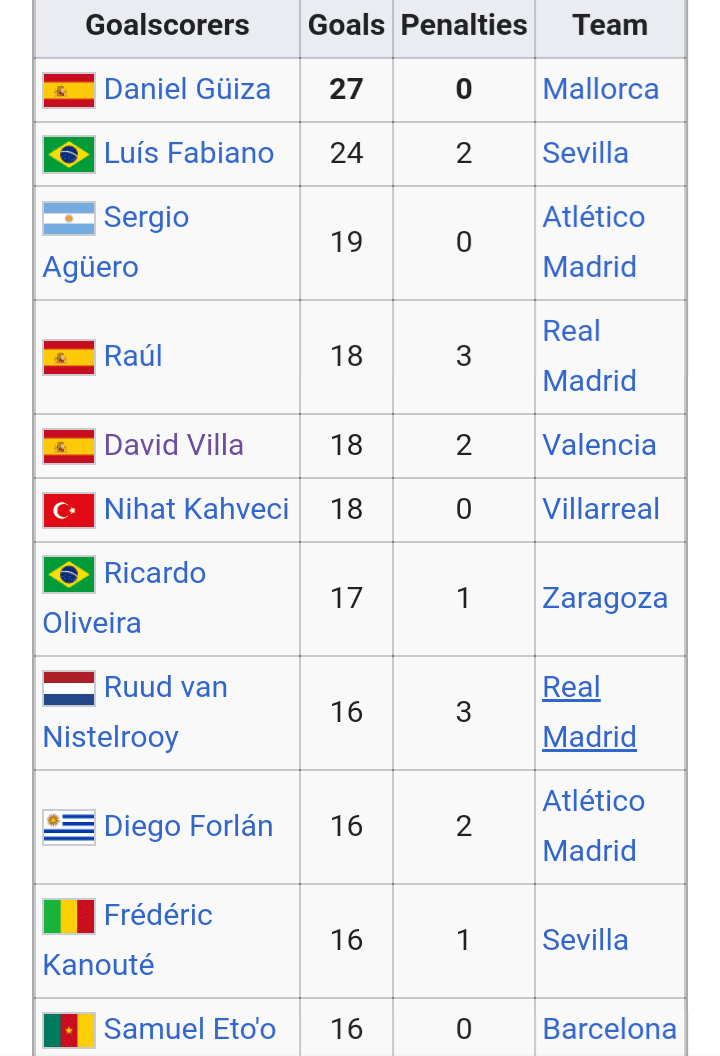720x1056 pixels.
Task: Open the Daniel Güiza player link
Action: 187,89
